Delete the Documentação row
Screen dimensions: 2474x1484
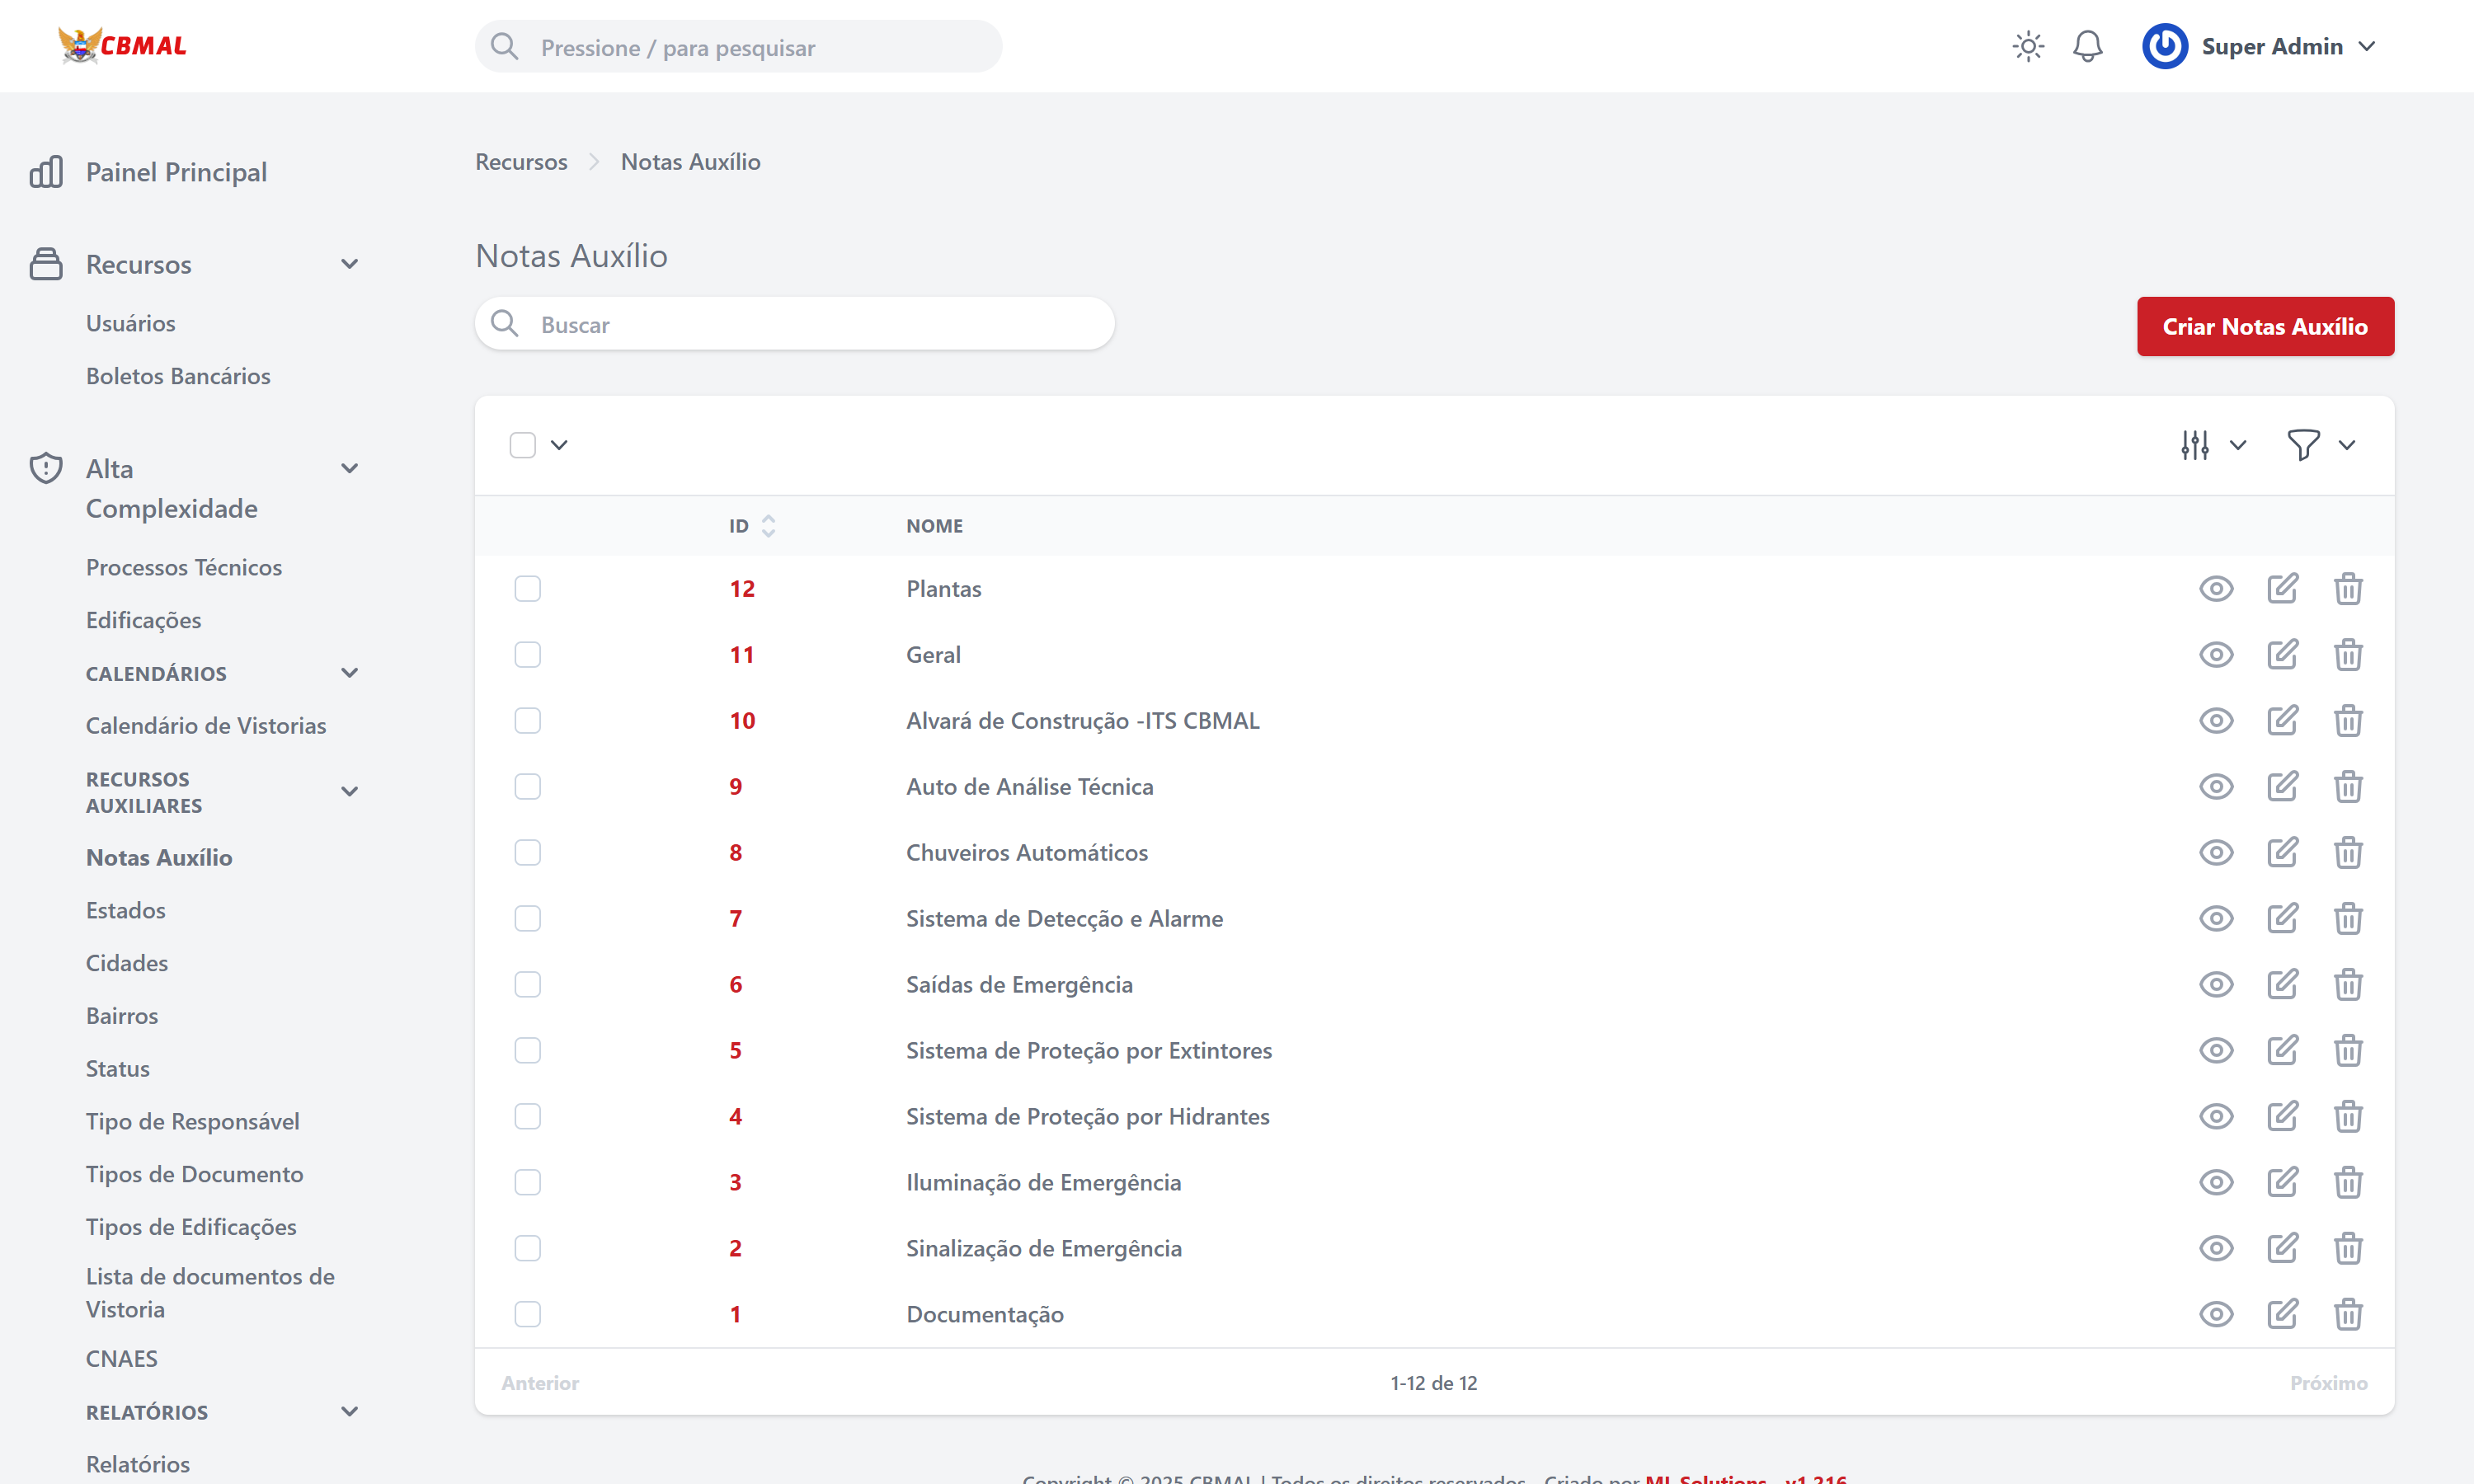coord(2347,1314)
